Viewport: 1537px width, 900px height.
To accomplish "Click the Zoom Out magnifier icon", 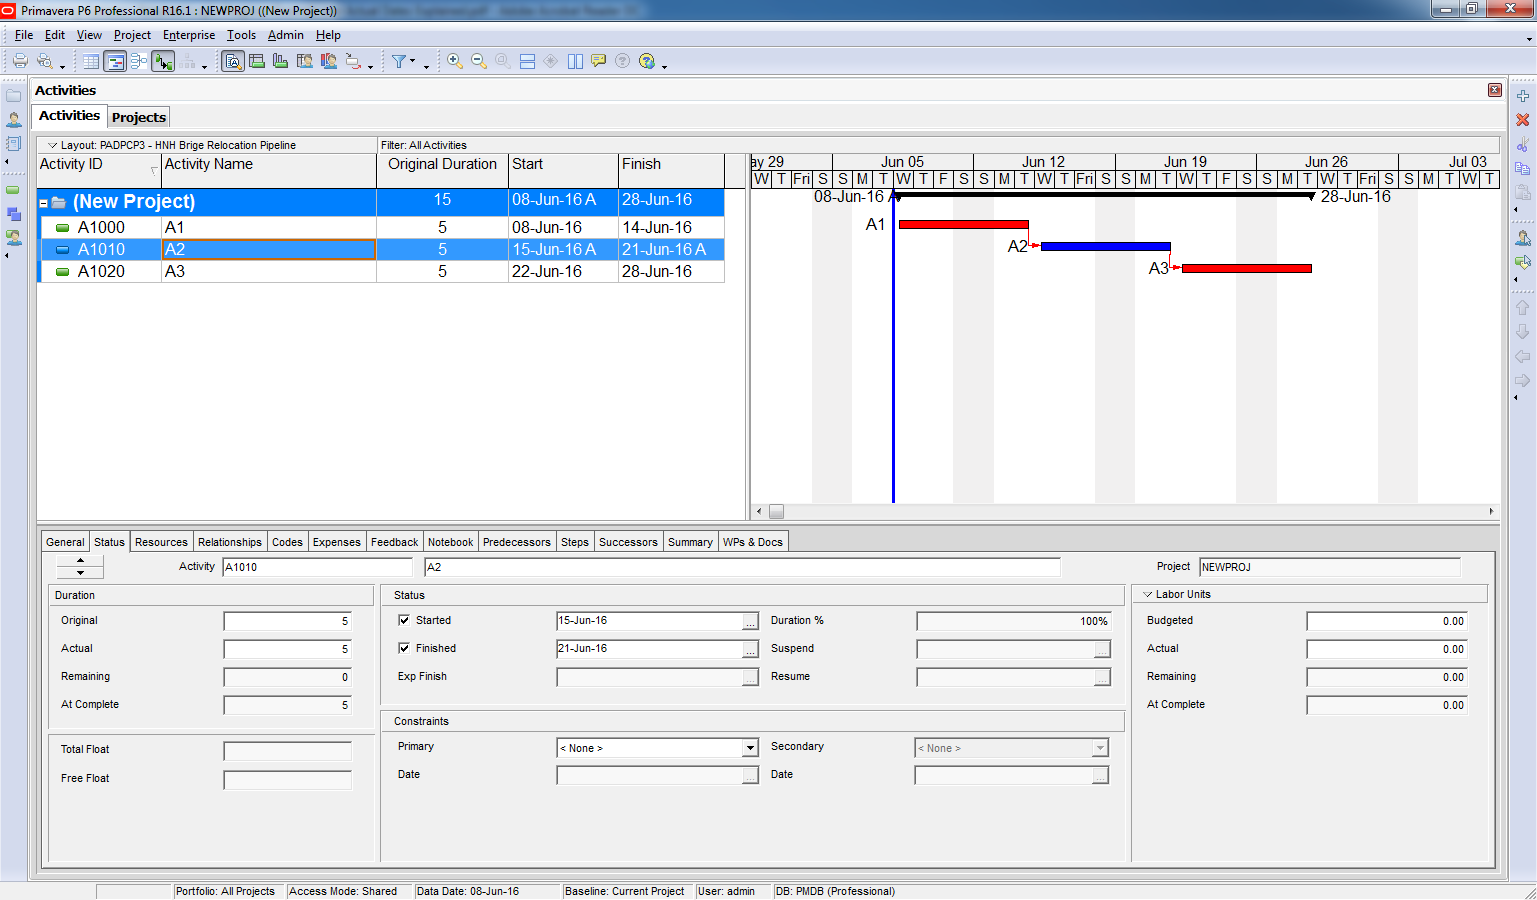I will pos(479,61).
